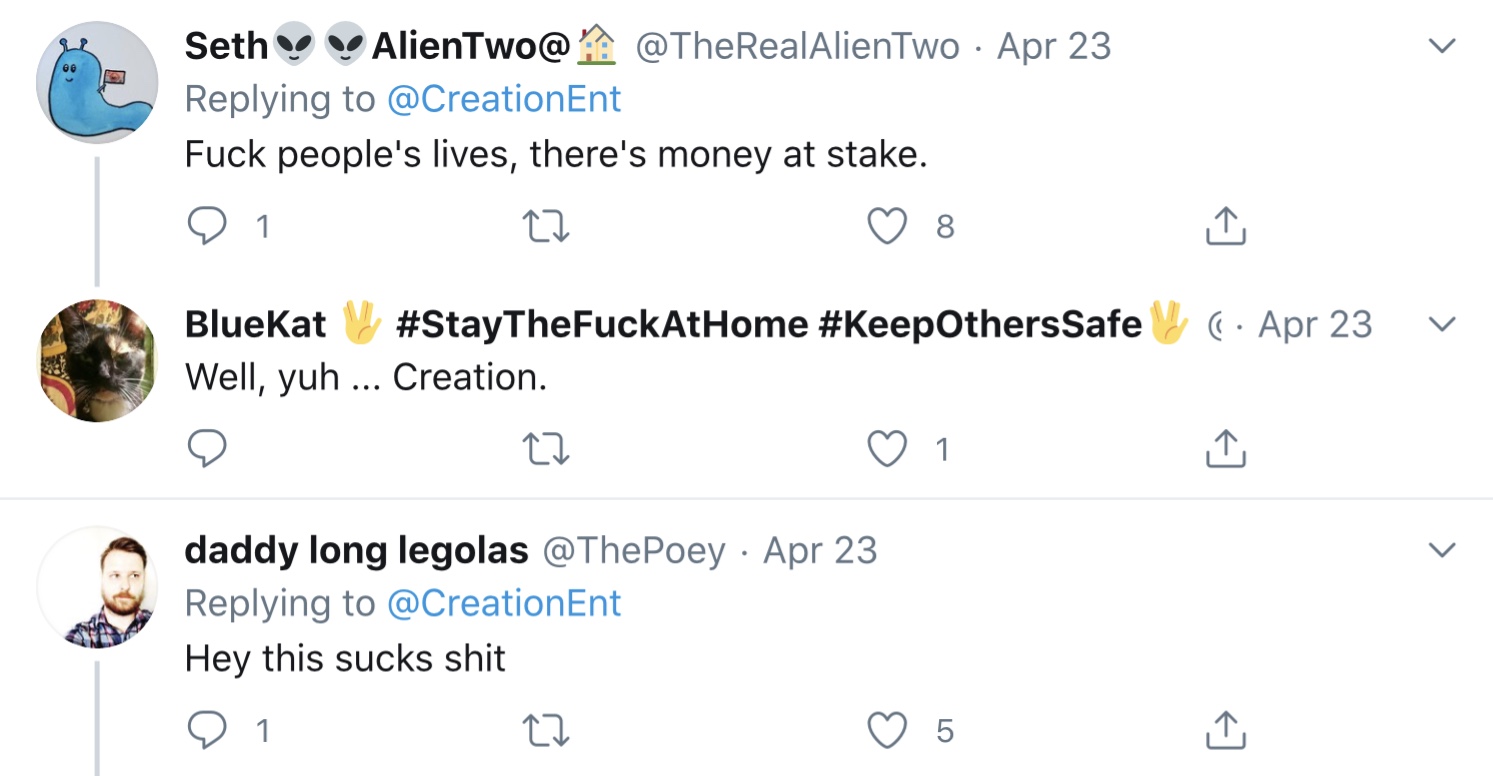The width and height of the screenshot is (1493, 776).
Task: Retweet Seth AlienTwo's tweet
Action: (547, 228)
